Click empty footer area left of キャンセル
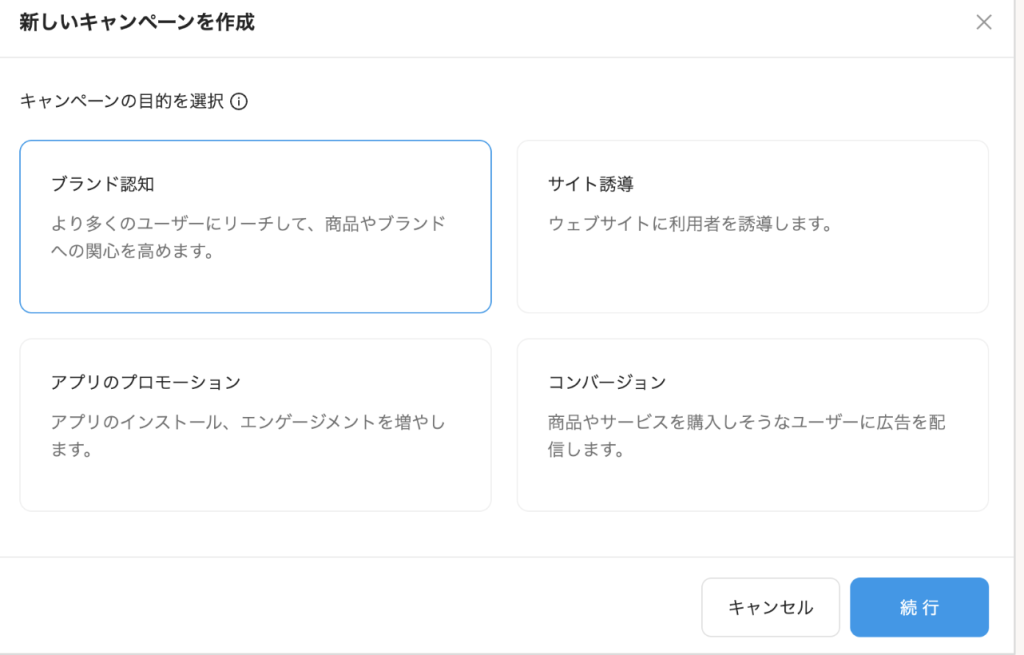The width and height of the screenshot is (1024, 655). tap(350, 607)
